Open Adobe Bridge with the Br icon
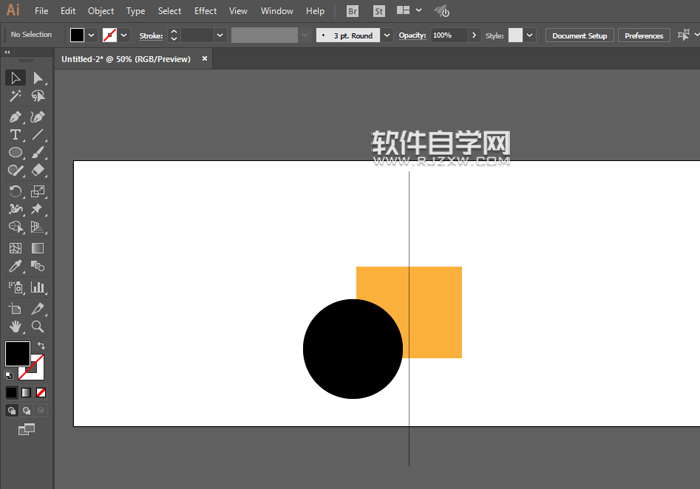Image resolution: width=700 pixels, height=489 pixels. 353,11
